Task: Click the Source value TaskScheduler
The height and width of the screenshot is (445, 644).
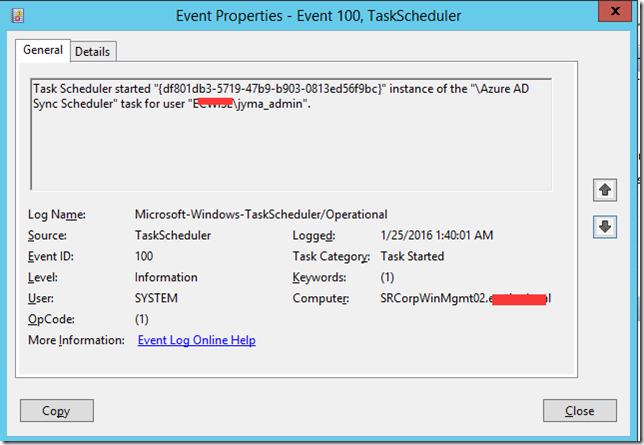Action: (173, 235)
